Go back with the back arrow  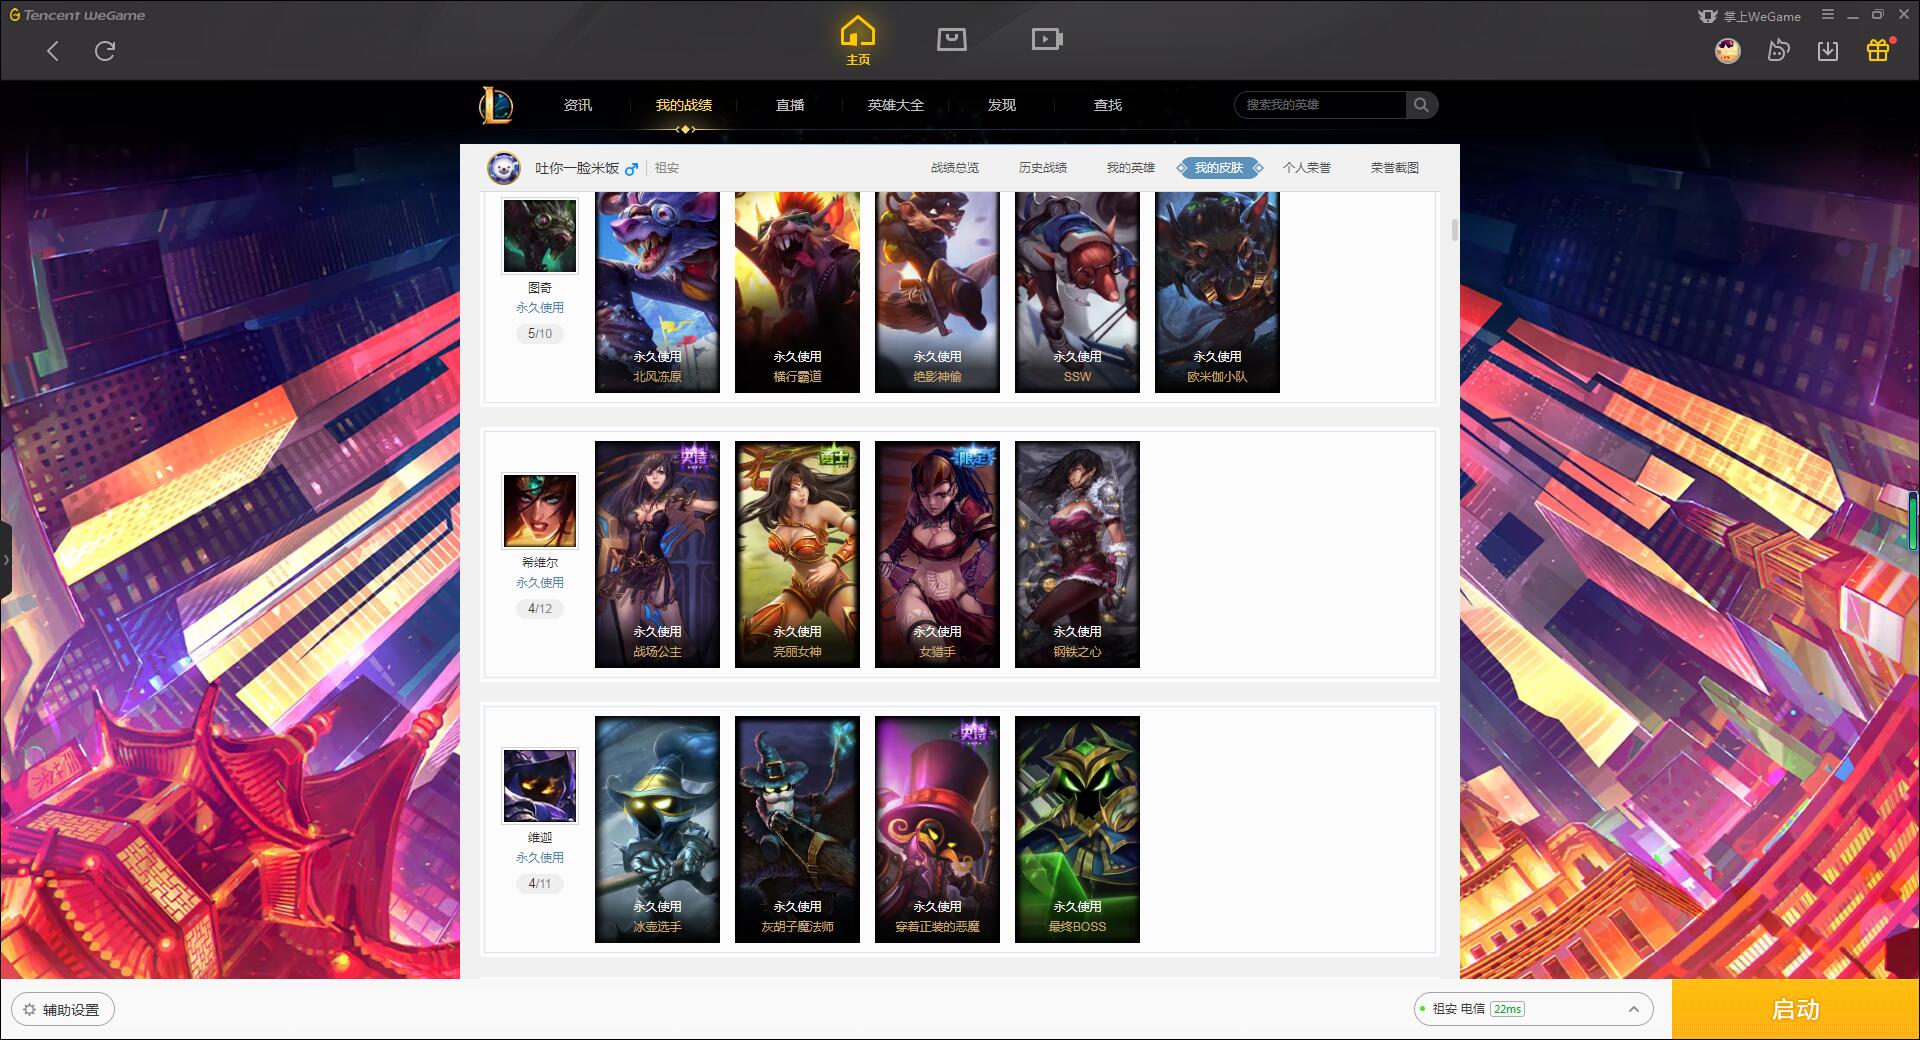point(53,51)
